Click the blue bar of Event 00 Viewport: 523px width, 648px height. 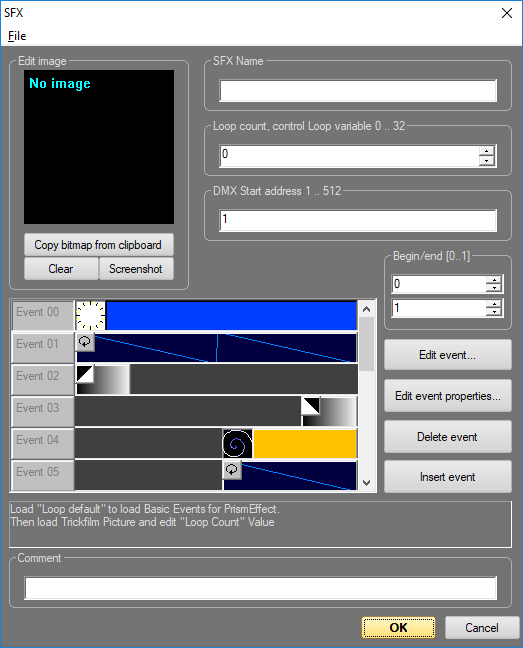coord(231,315)
